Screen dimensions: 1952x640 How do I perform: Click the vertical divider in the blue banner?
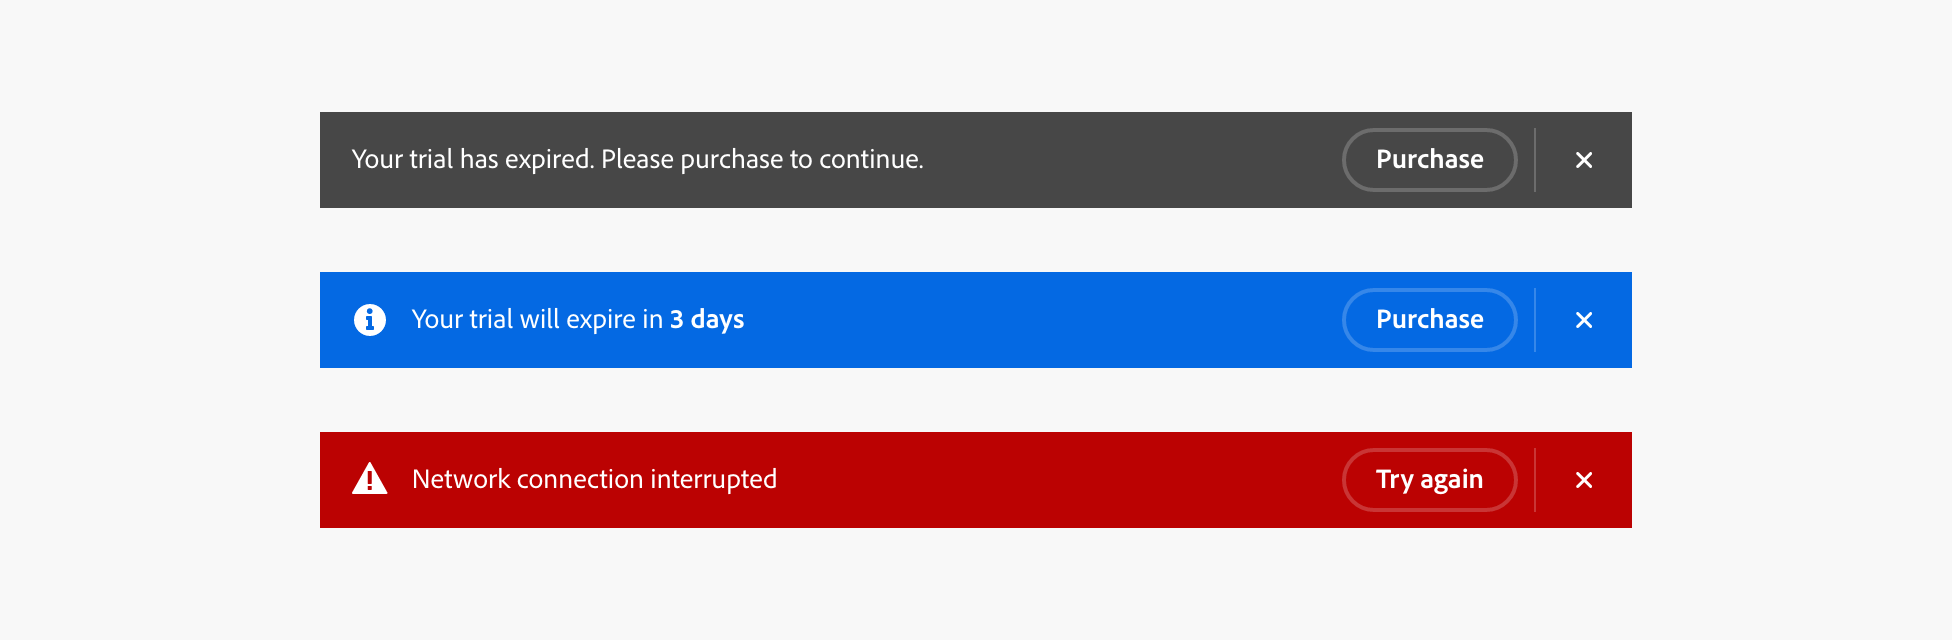click(x=1535, y=320)
